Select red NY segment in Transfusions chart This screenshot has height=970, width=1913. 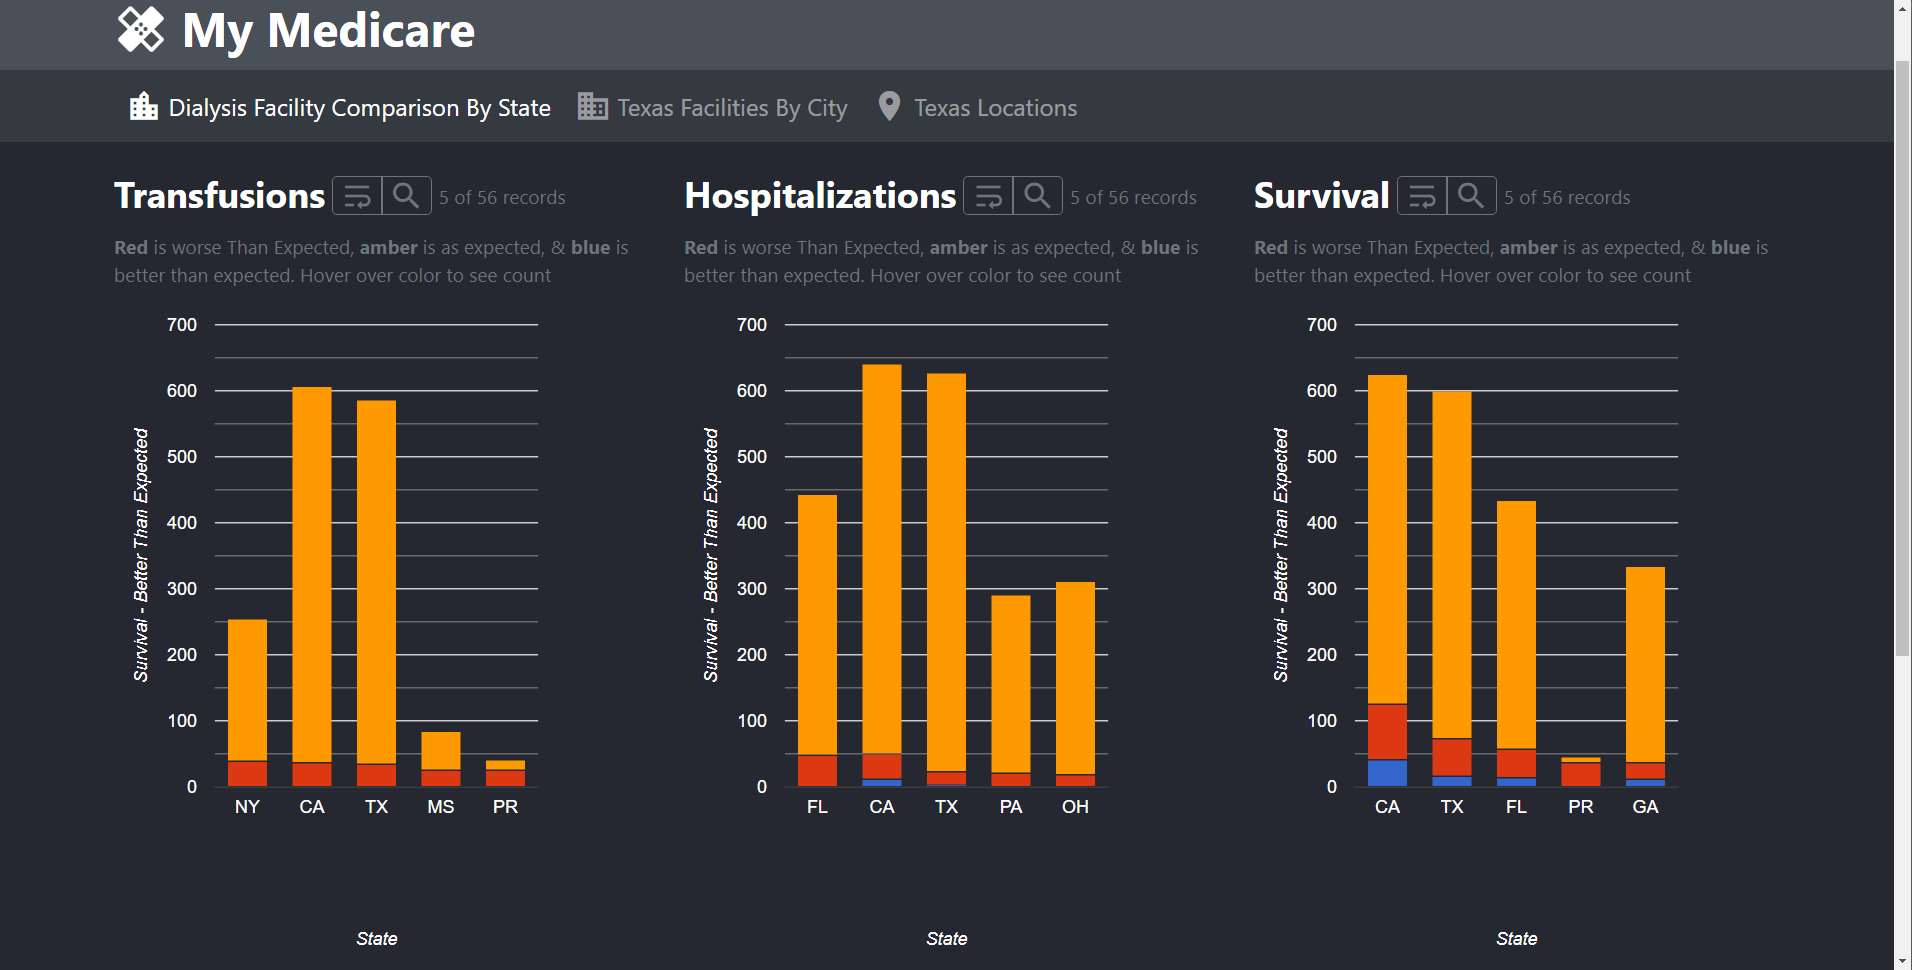(247, 774)
